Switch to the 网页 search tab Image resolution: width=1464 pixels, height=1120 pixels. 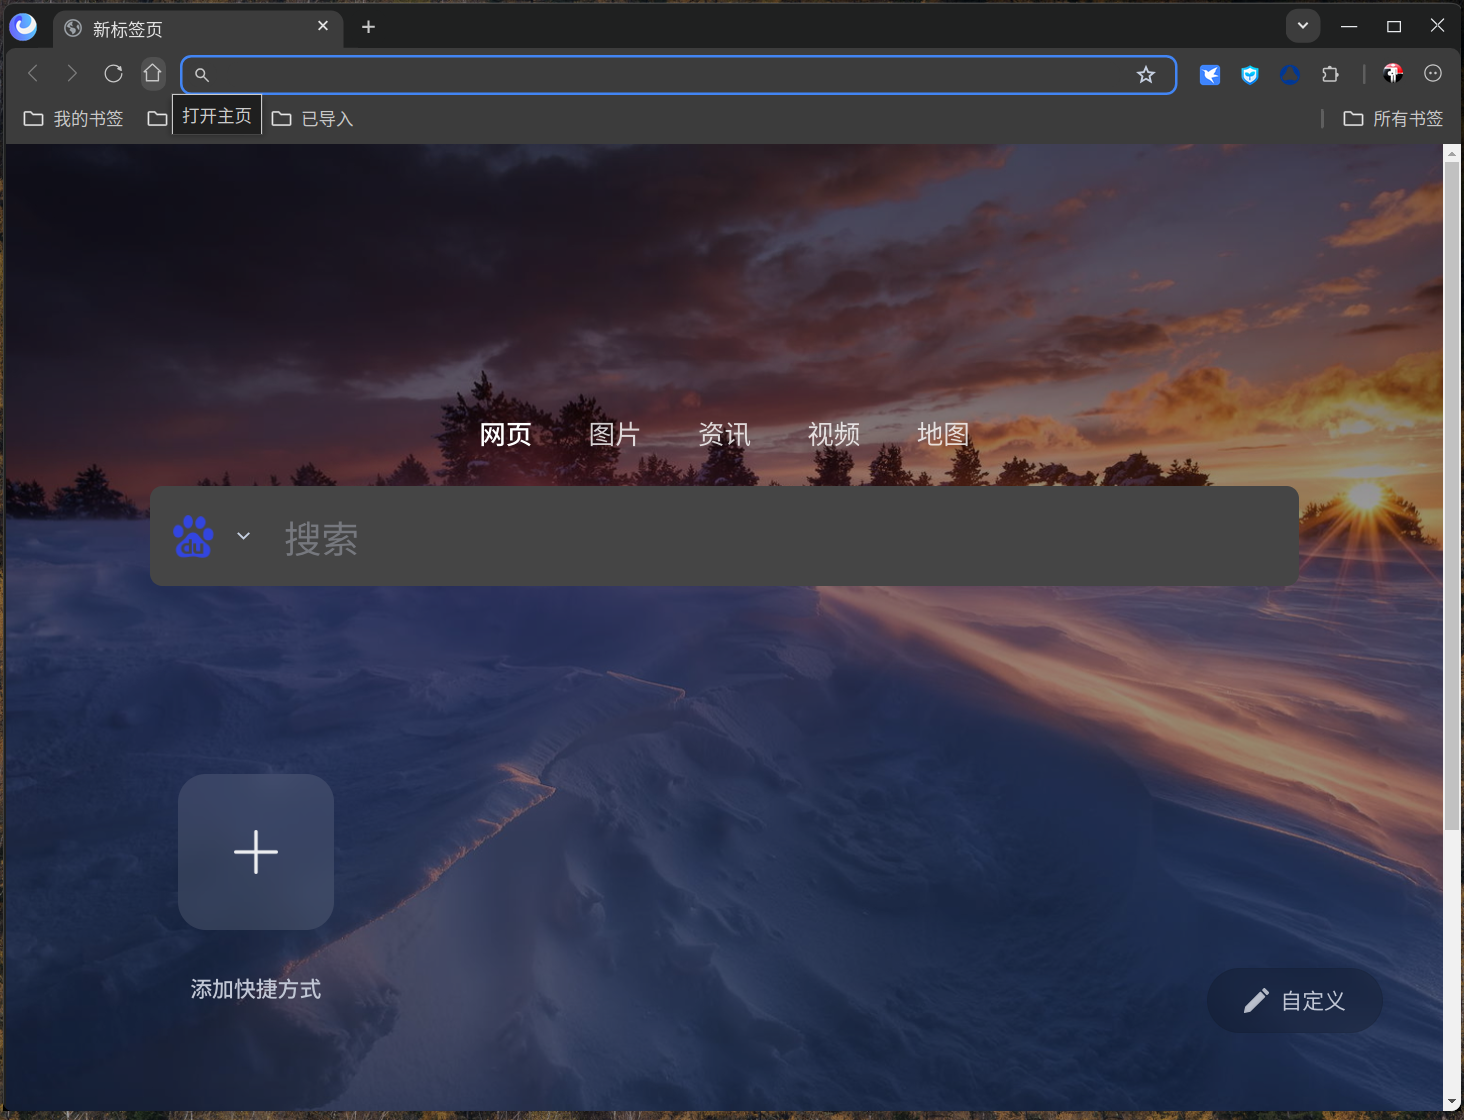coord(505,434)
